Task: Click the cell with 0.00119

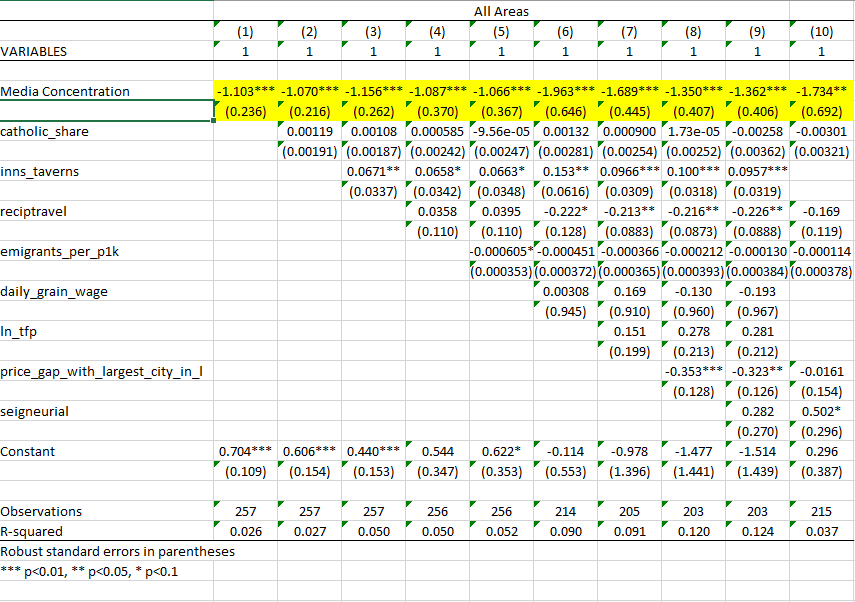Action: [x=310, y=131]
